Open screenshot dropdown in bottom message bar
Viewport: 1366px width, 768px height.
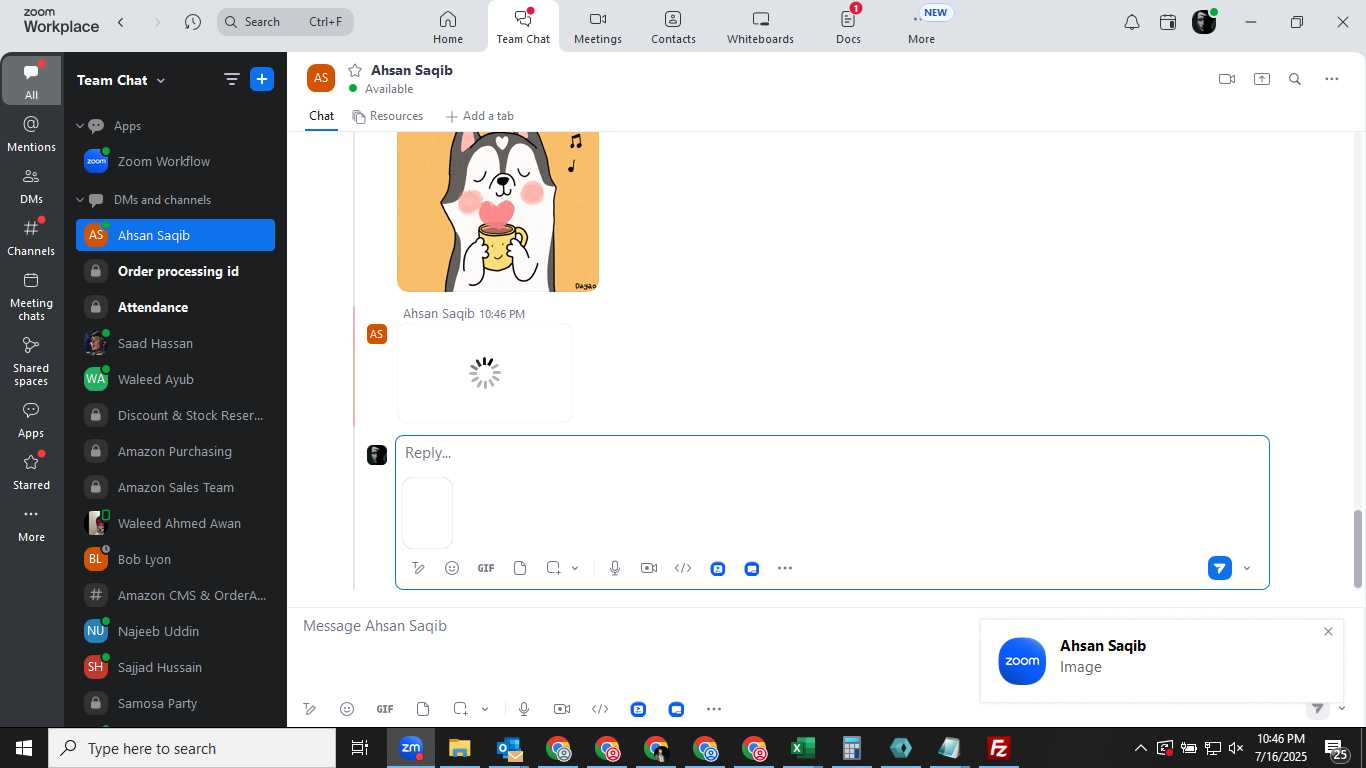point(485,709)
